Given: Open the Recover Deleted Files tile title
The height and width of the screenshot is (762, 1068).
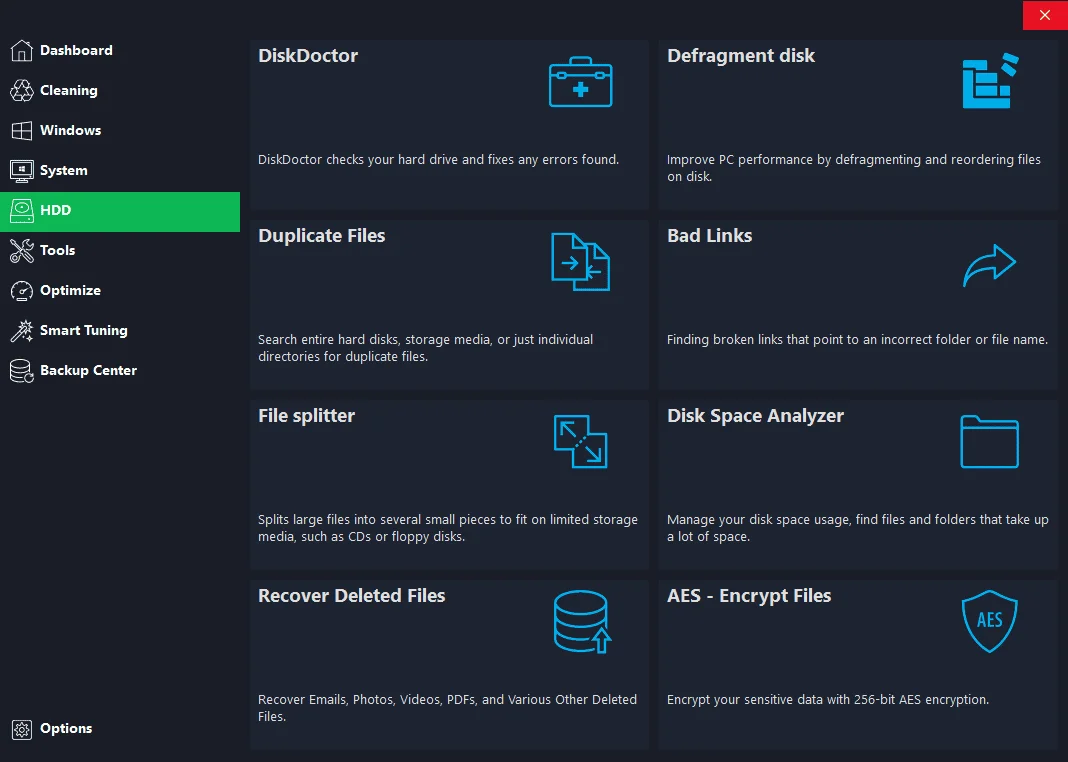Looking at the screenshot, I should 351,596.
